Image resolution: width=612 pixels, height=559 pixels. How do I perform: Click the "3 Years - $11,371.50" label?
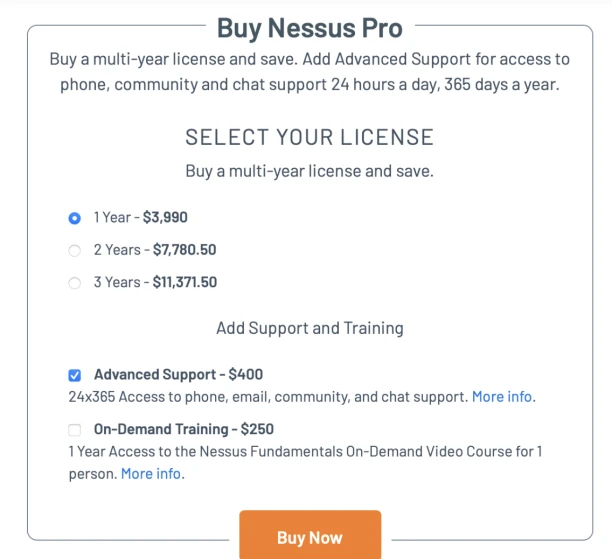pos(155,283)
